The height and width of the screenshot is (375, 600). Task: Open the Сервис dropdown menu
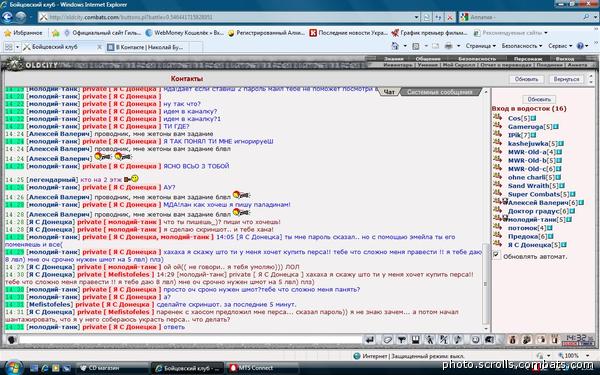(560, 46)
